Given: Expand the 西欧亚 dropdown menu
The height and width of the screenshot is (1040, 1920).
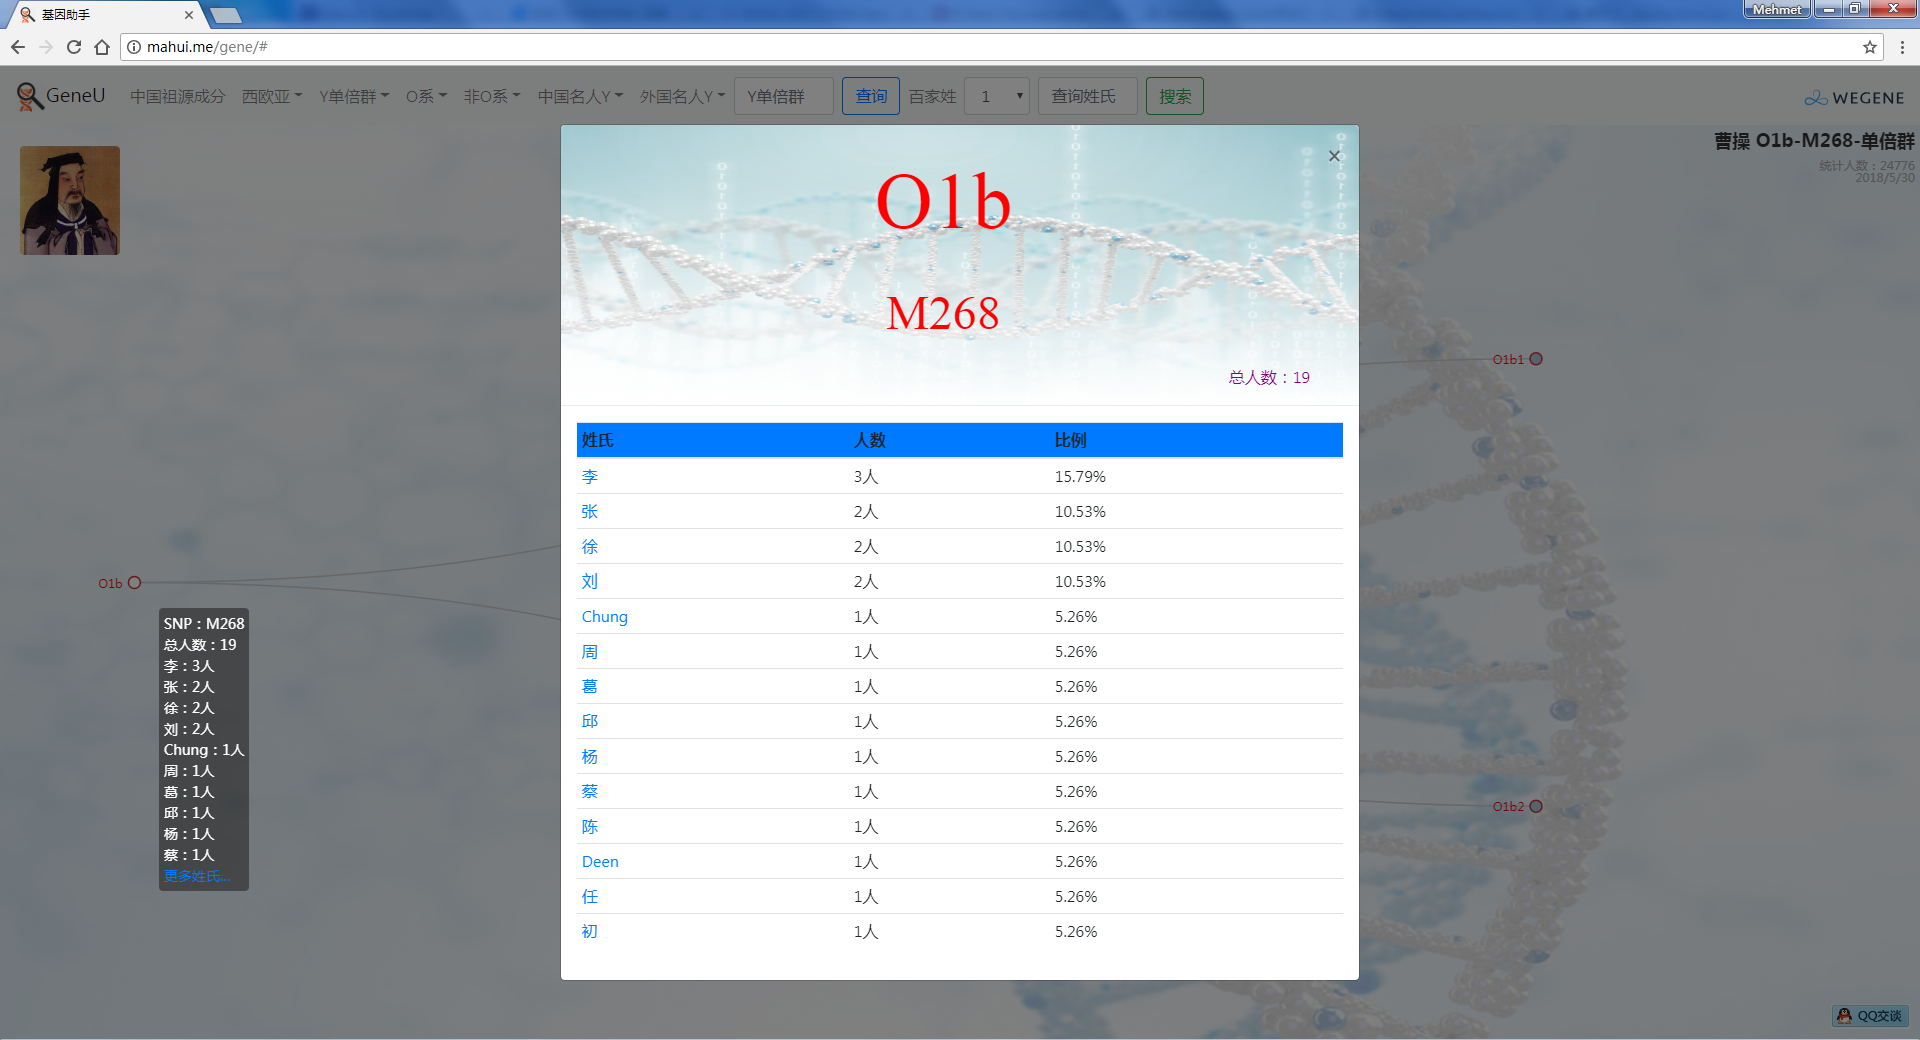Looking at the screenshot, I should [x=271, y=97].
